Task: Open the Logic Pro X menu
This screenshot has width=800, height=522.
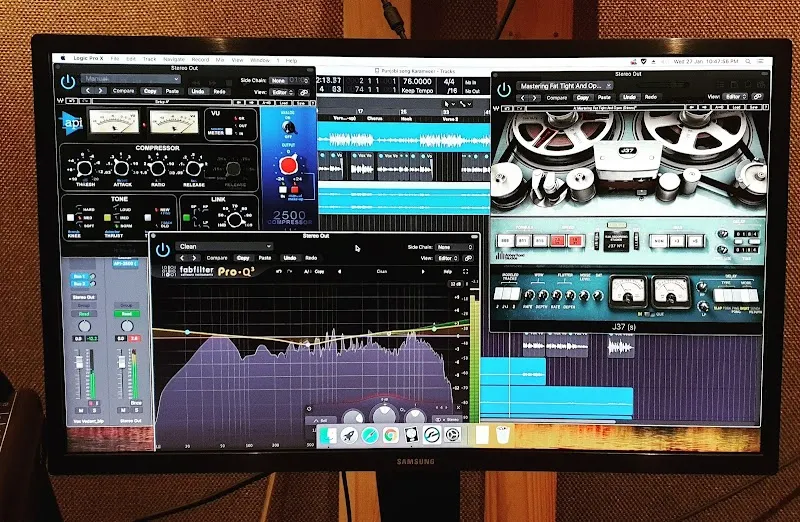Action: [x=88, y=58]
